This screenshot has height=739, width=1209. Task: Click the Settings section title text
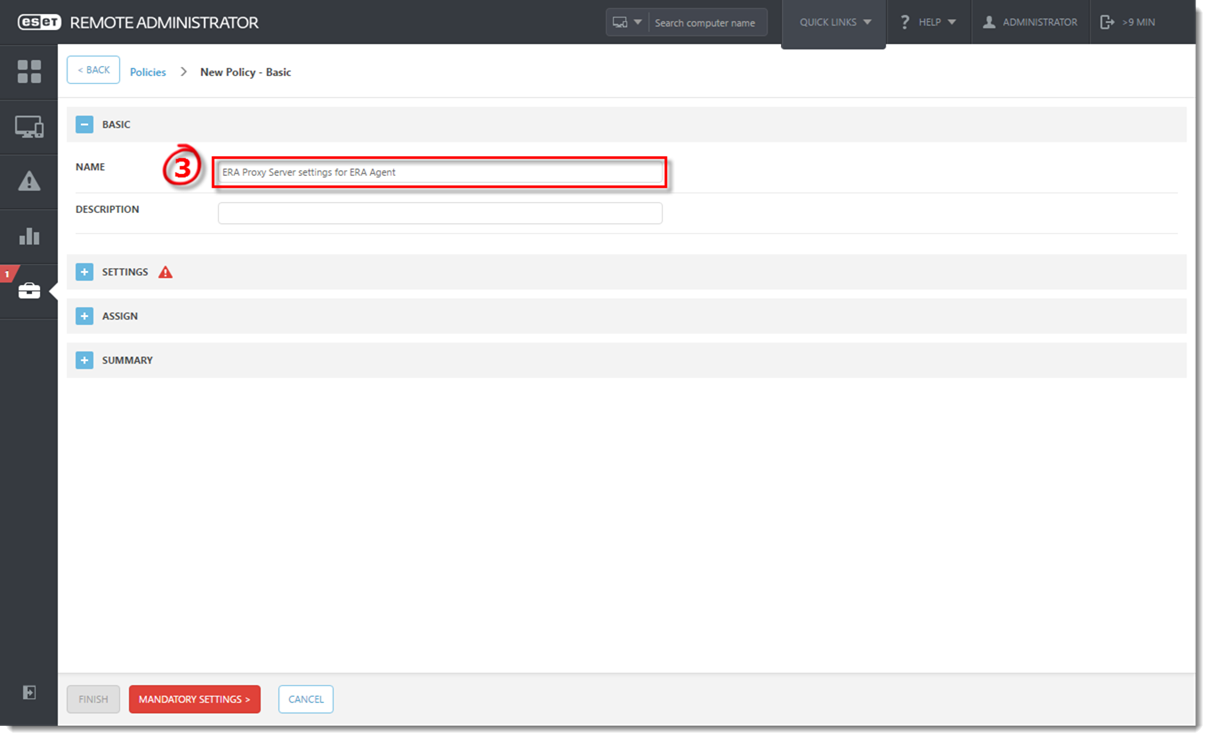[125, 272]
